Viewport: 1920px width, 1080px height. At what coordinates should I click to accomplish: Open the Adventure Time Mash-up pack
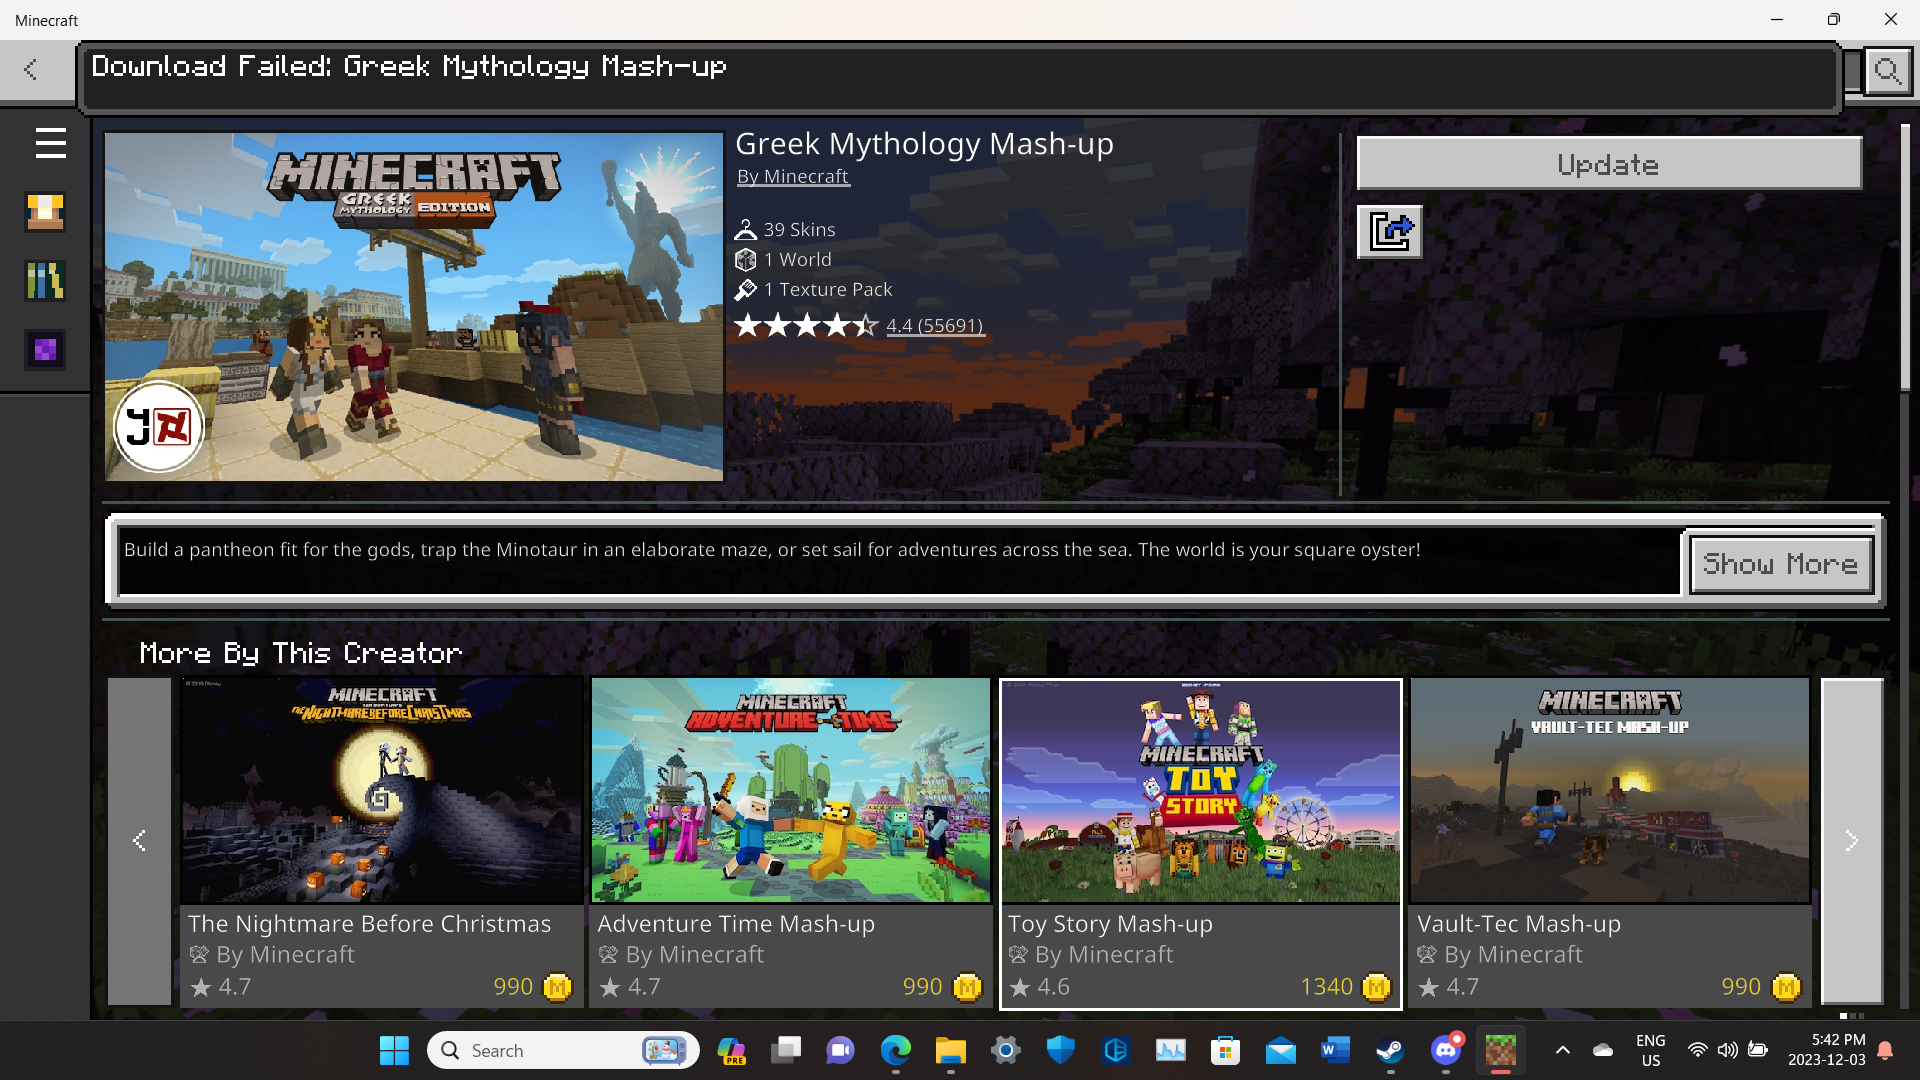[790, 840]
